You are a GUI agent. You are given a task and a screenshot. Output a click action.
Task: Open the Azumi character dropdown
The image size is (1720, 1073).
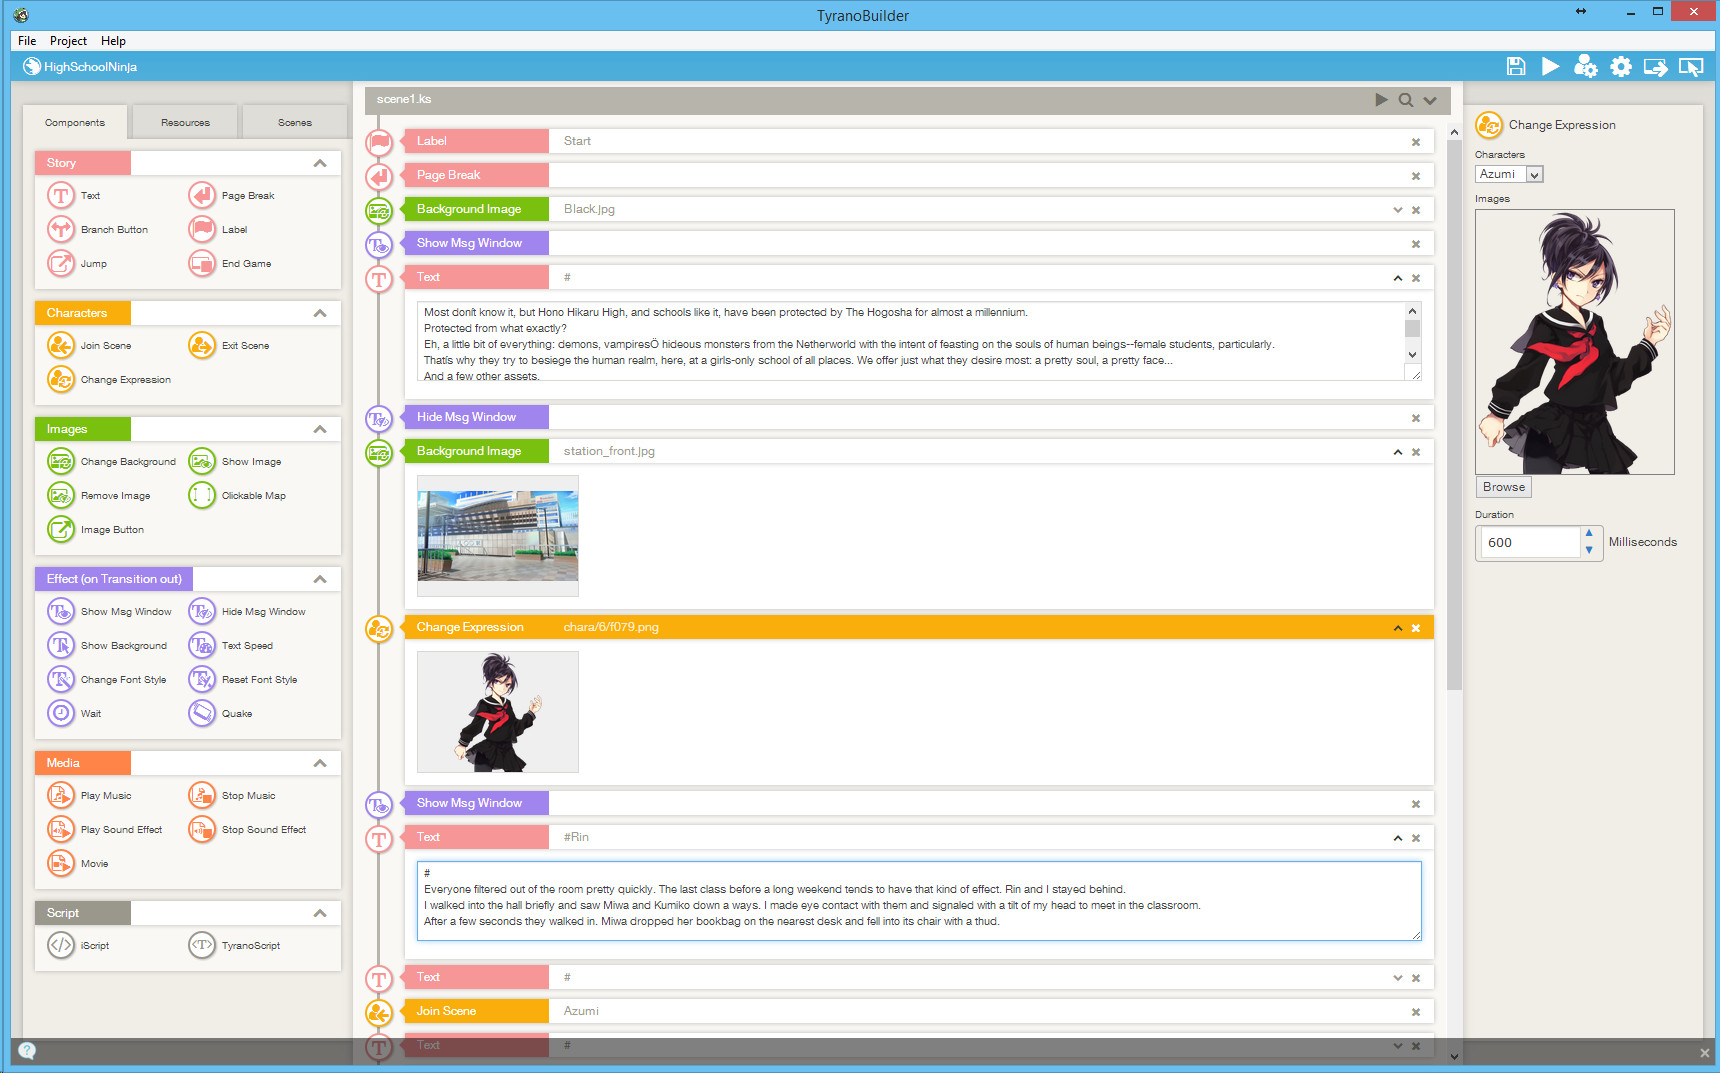[x=1534, y=173]
